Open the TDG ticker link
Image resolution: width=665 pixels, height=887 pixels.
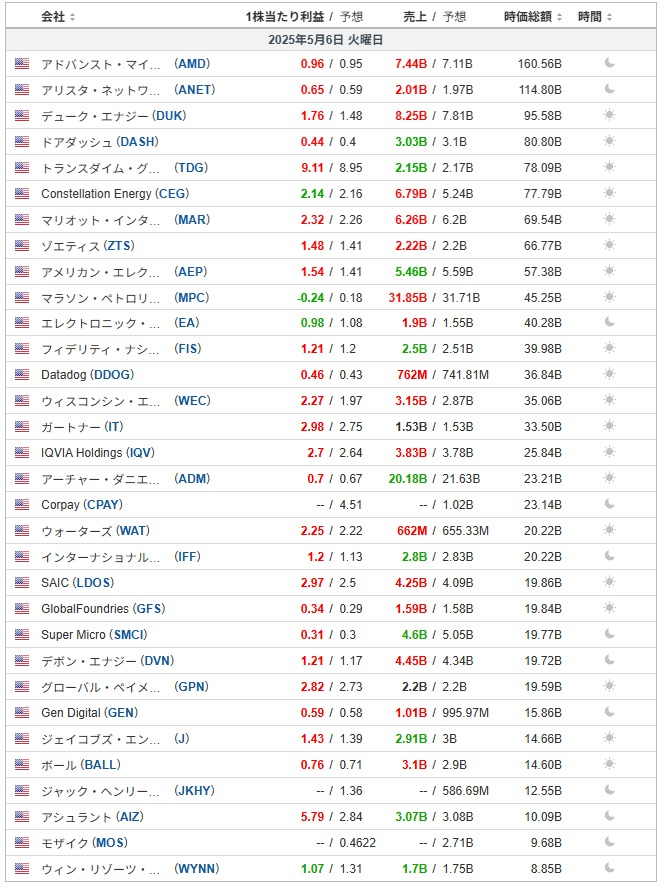(191, 168)
